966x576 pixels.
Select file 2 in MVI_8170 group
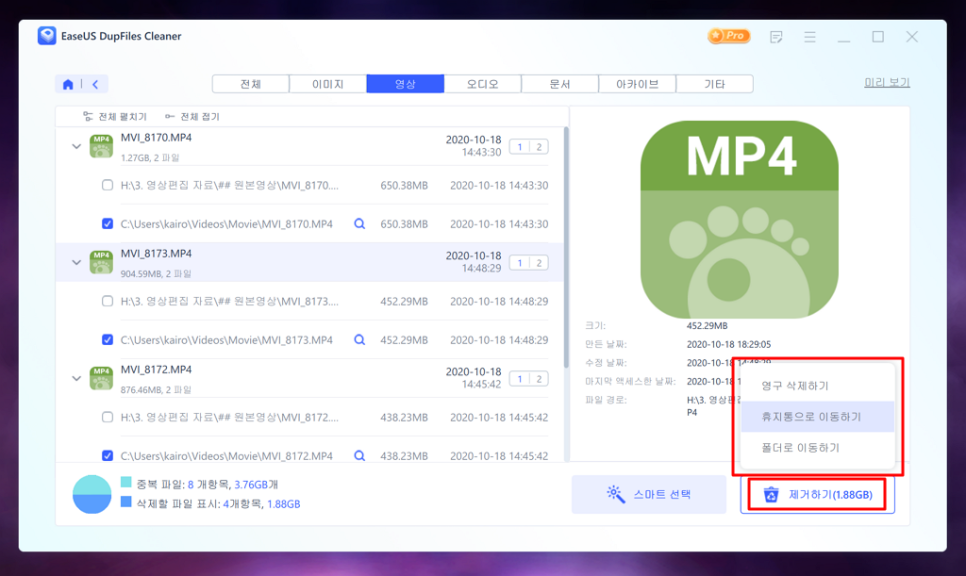(539, 147)
